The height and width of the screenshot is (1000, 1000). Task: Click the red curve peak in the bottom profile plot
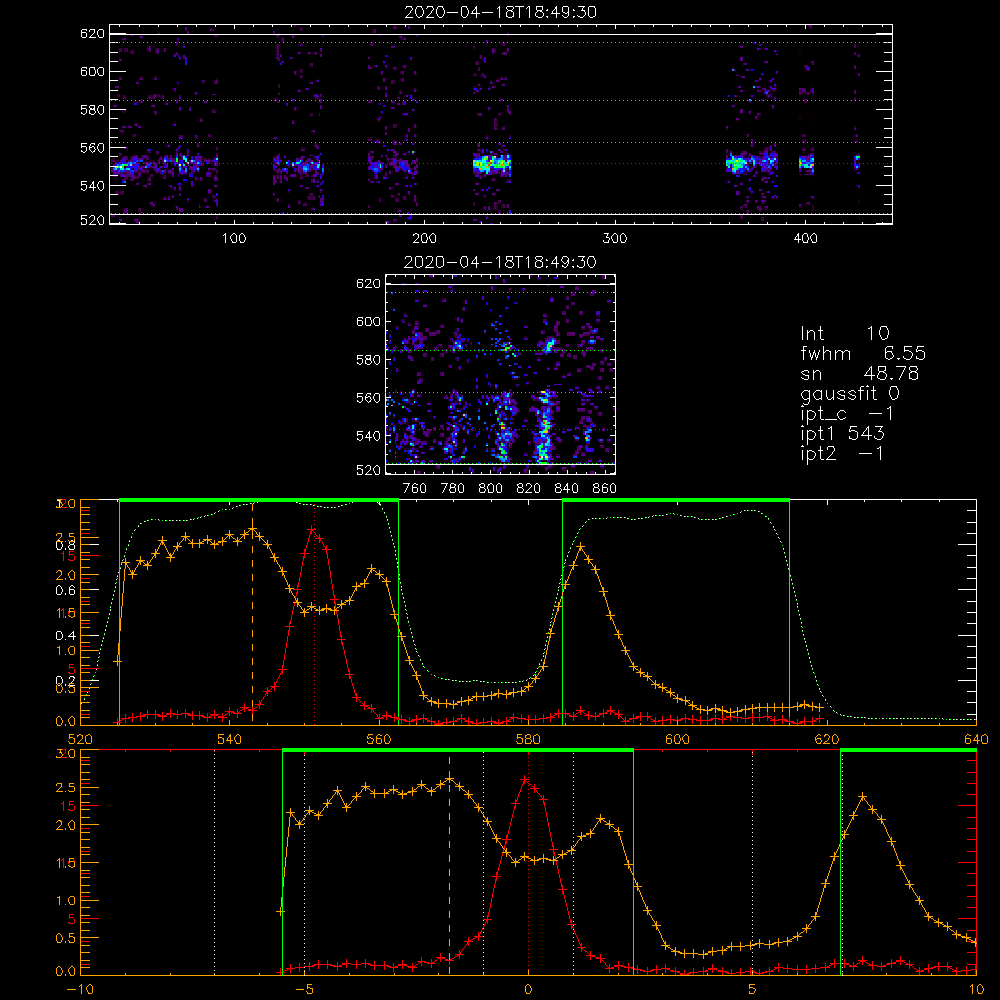pyautogui.click(x=525, y=779)
